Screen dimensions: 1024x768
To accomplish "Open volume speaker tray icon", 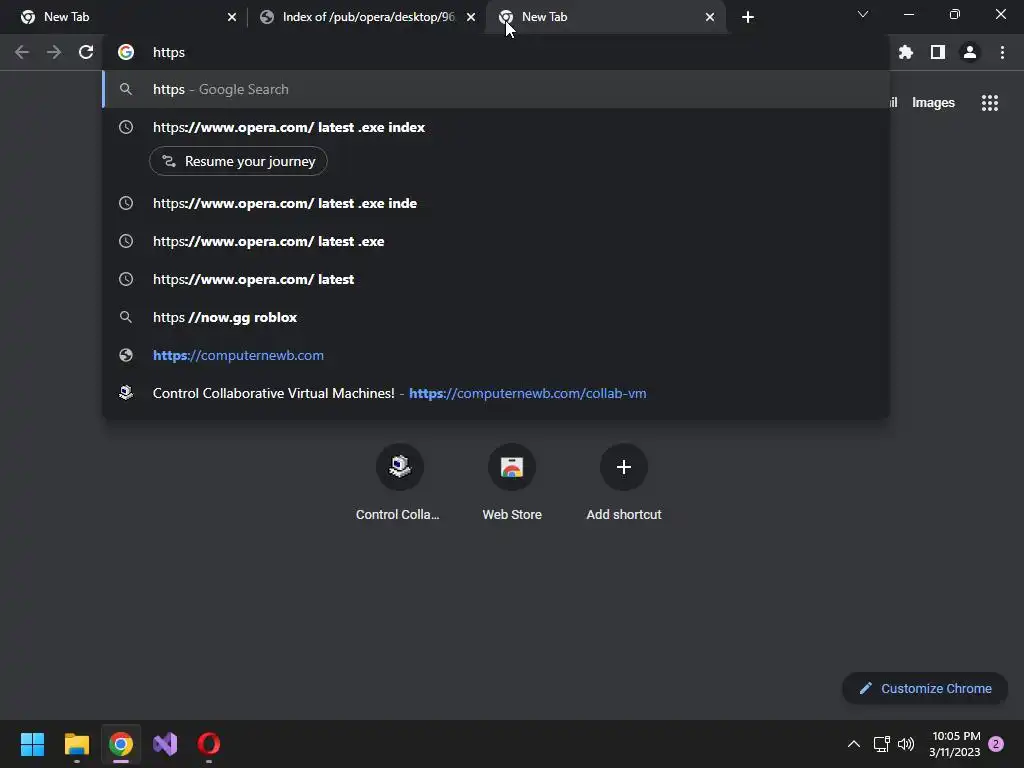I will pyautogui.click(x=906, y=744).
